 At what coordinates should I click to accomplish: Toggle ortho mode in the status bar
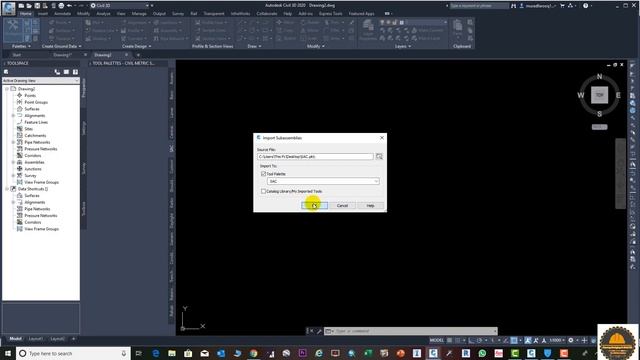[x=471, y=340]
